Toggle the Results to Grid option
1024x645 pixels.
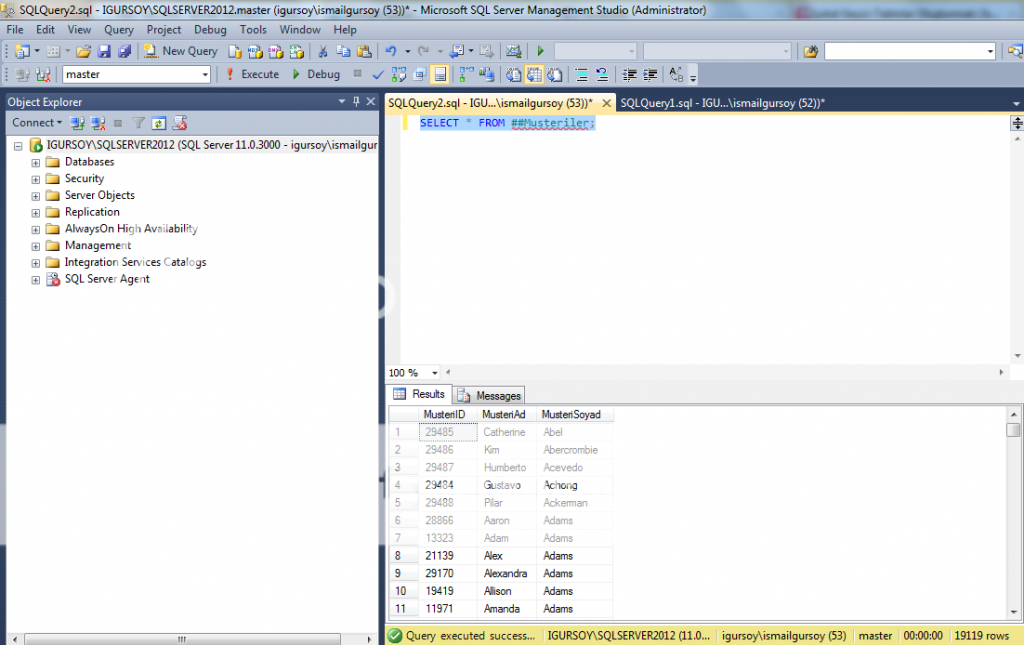535,75
